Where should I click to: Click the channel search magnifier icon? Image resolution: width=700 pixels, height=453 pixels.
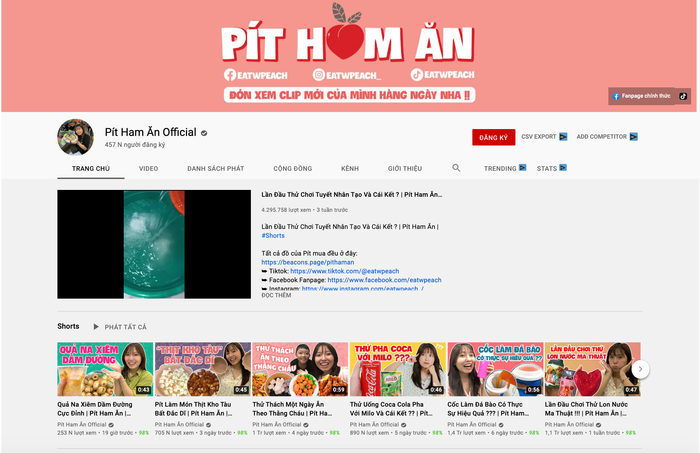point(456,168)
